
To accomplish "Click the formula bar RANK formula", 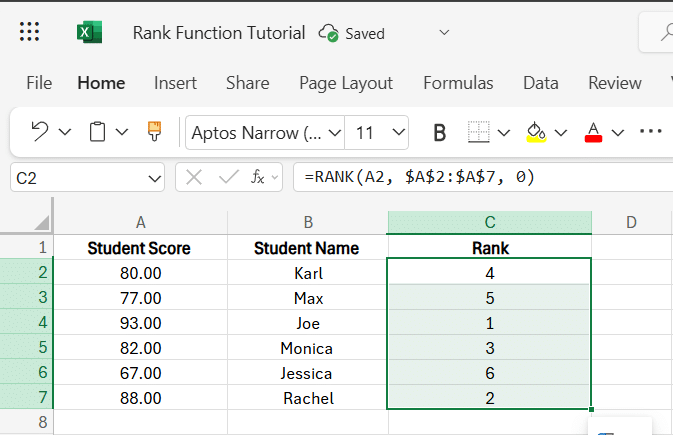I will click(419, 176).
